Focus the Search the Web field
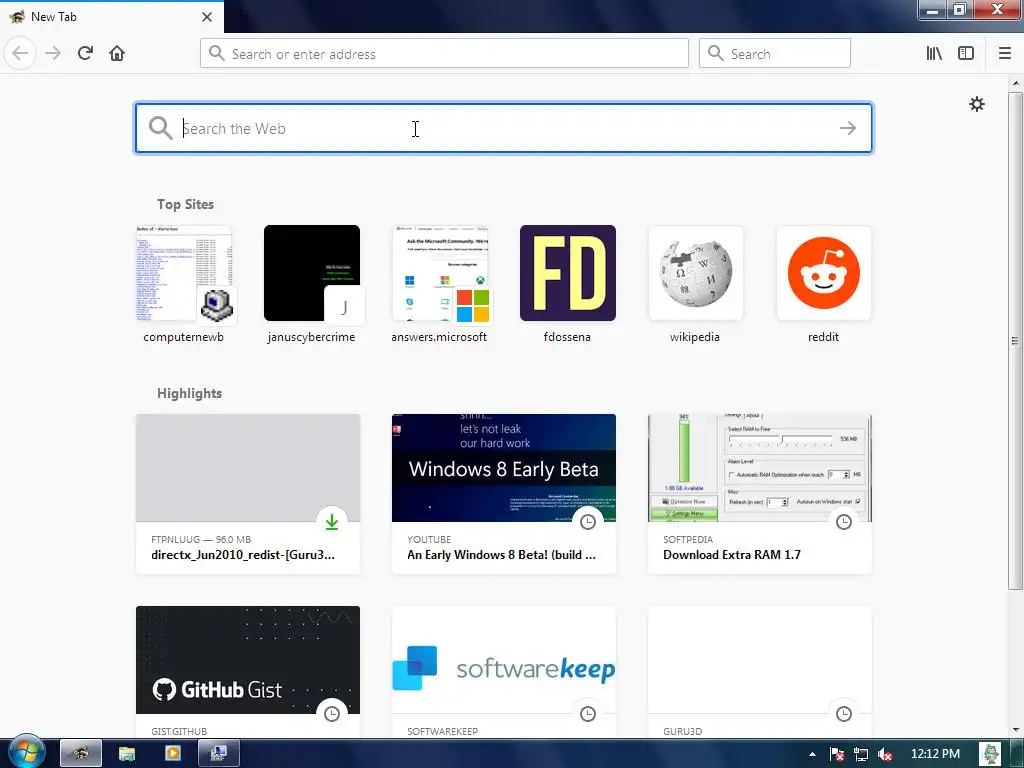 (504, 128)
